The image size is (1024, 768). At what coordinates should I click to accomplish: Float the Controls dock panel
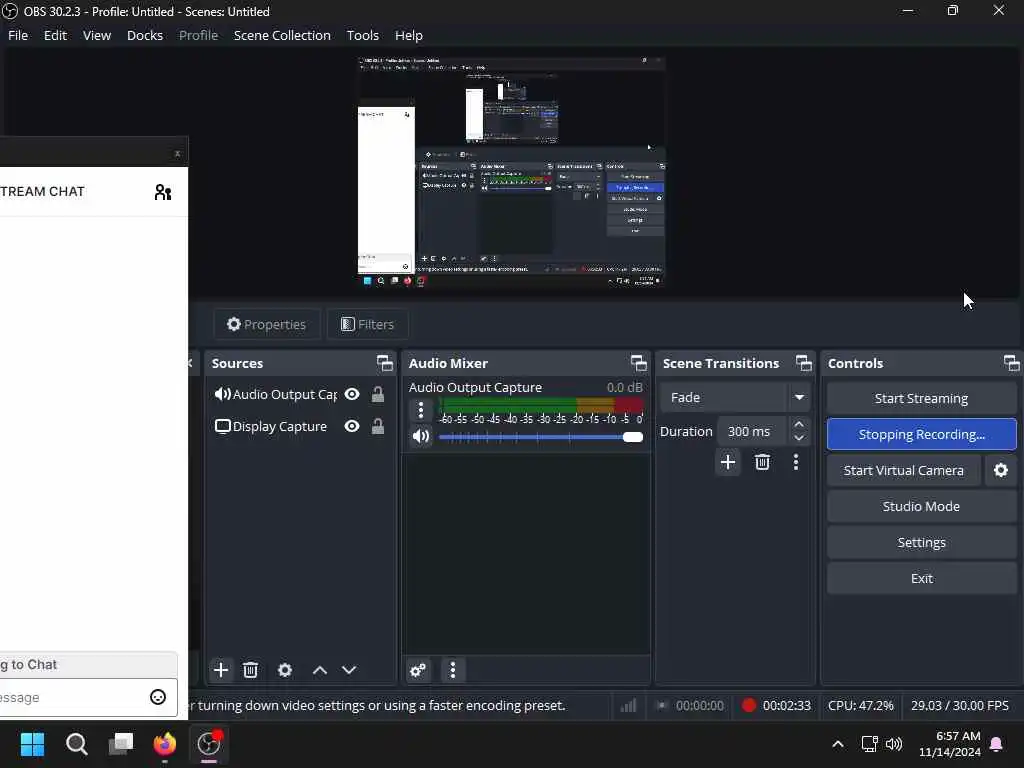pyautogui.click(x=1012, y=363)
